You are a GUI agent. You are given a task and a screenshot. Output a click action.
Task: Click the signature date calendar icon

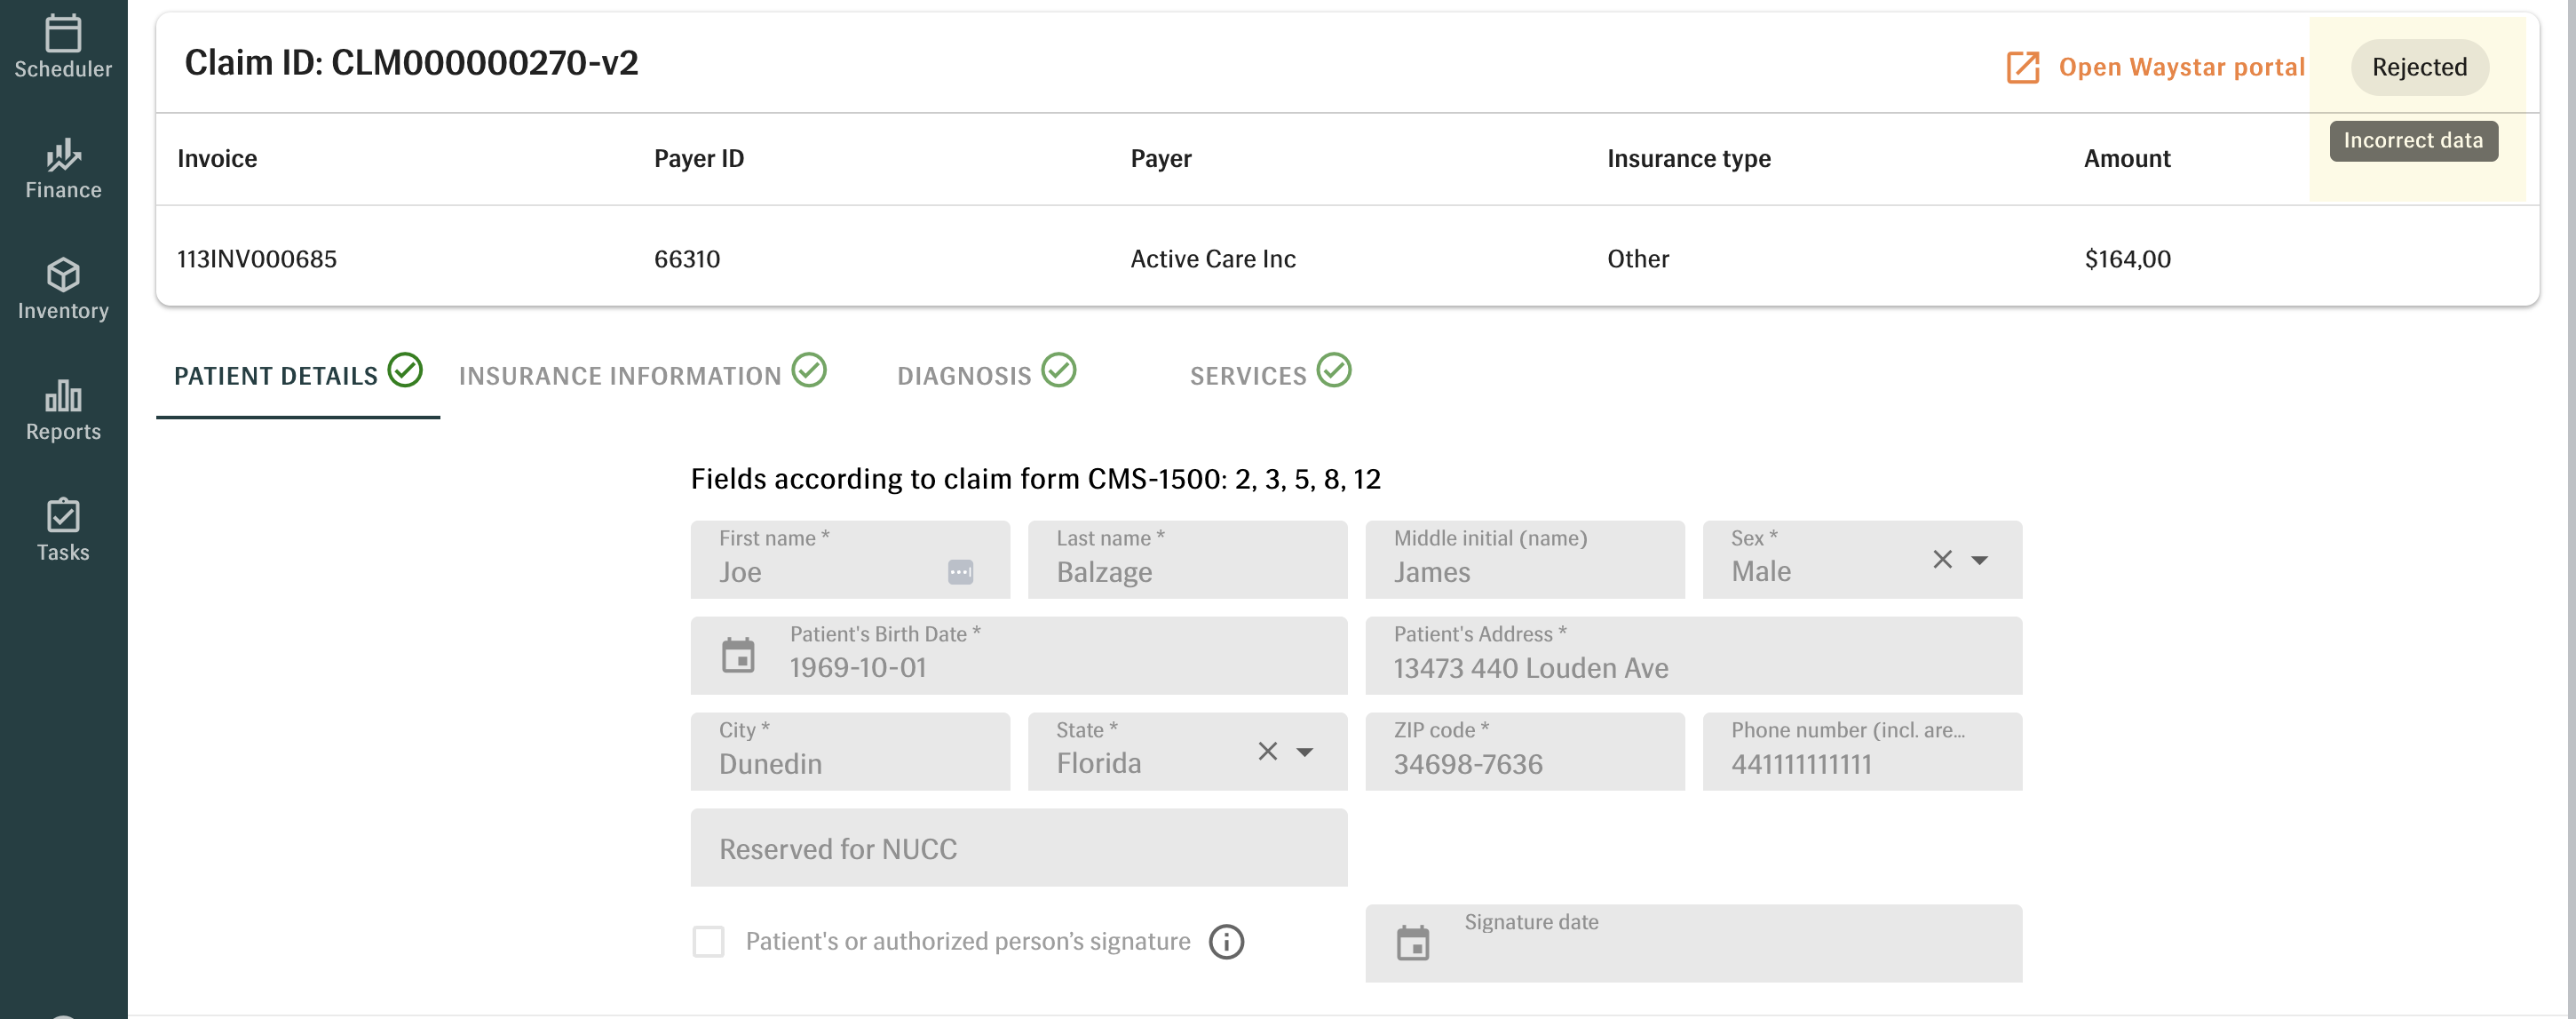pos(1412,943)
